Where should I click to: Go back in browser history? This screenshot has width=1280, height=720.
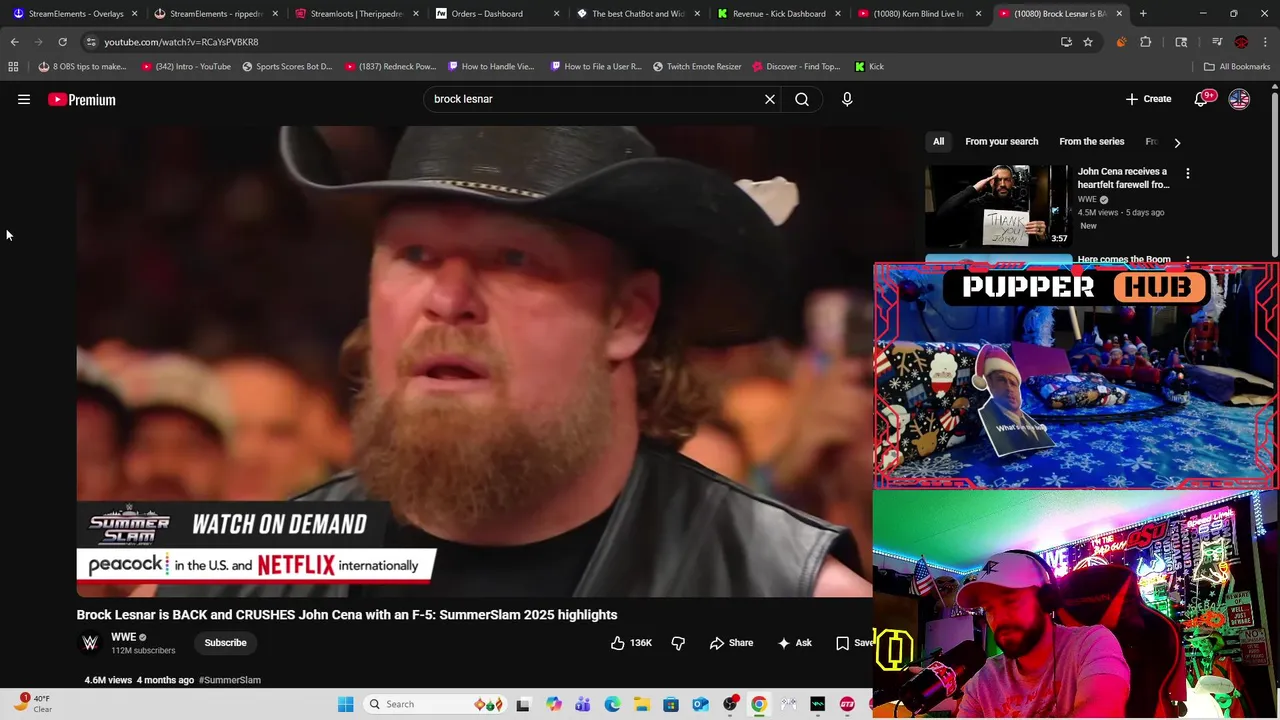click(x=14, y=42)
